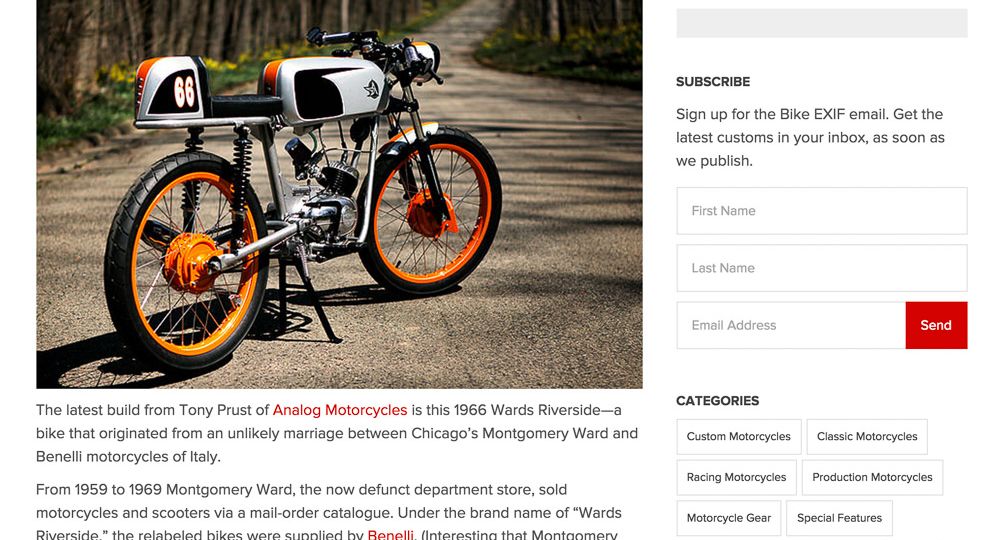
Task: Open the Production Motorcycles category
Action: [872, 478]
